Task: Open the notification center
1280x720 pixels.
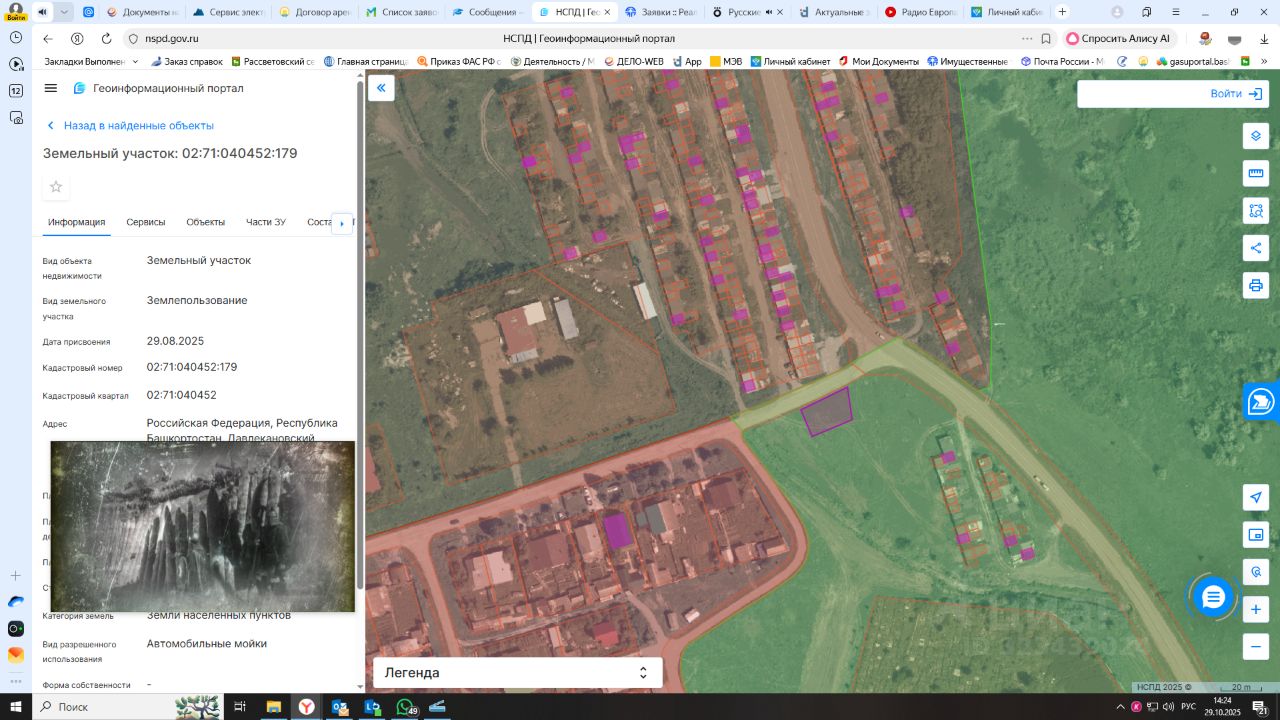Action: (x=1261, y=707)
